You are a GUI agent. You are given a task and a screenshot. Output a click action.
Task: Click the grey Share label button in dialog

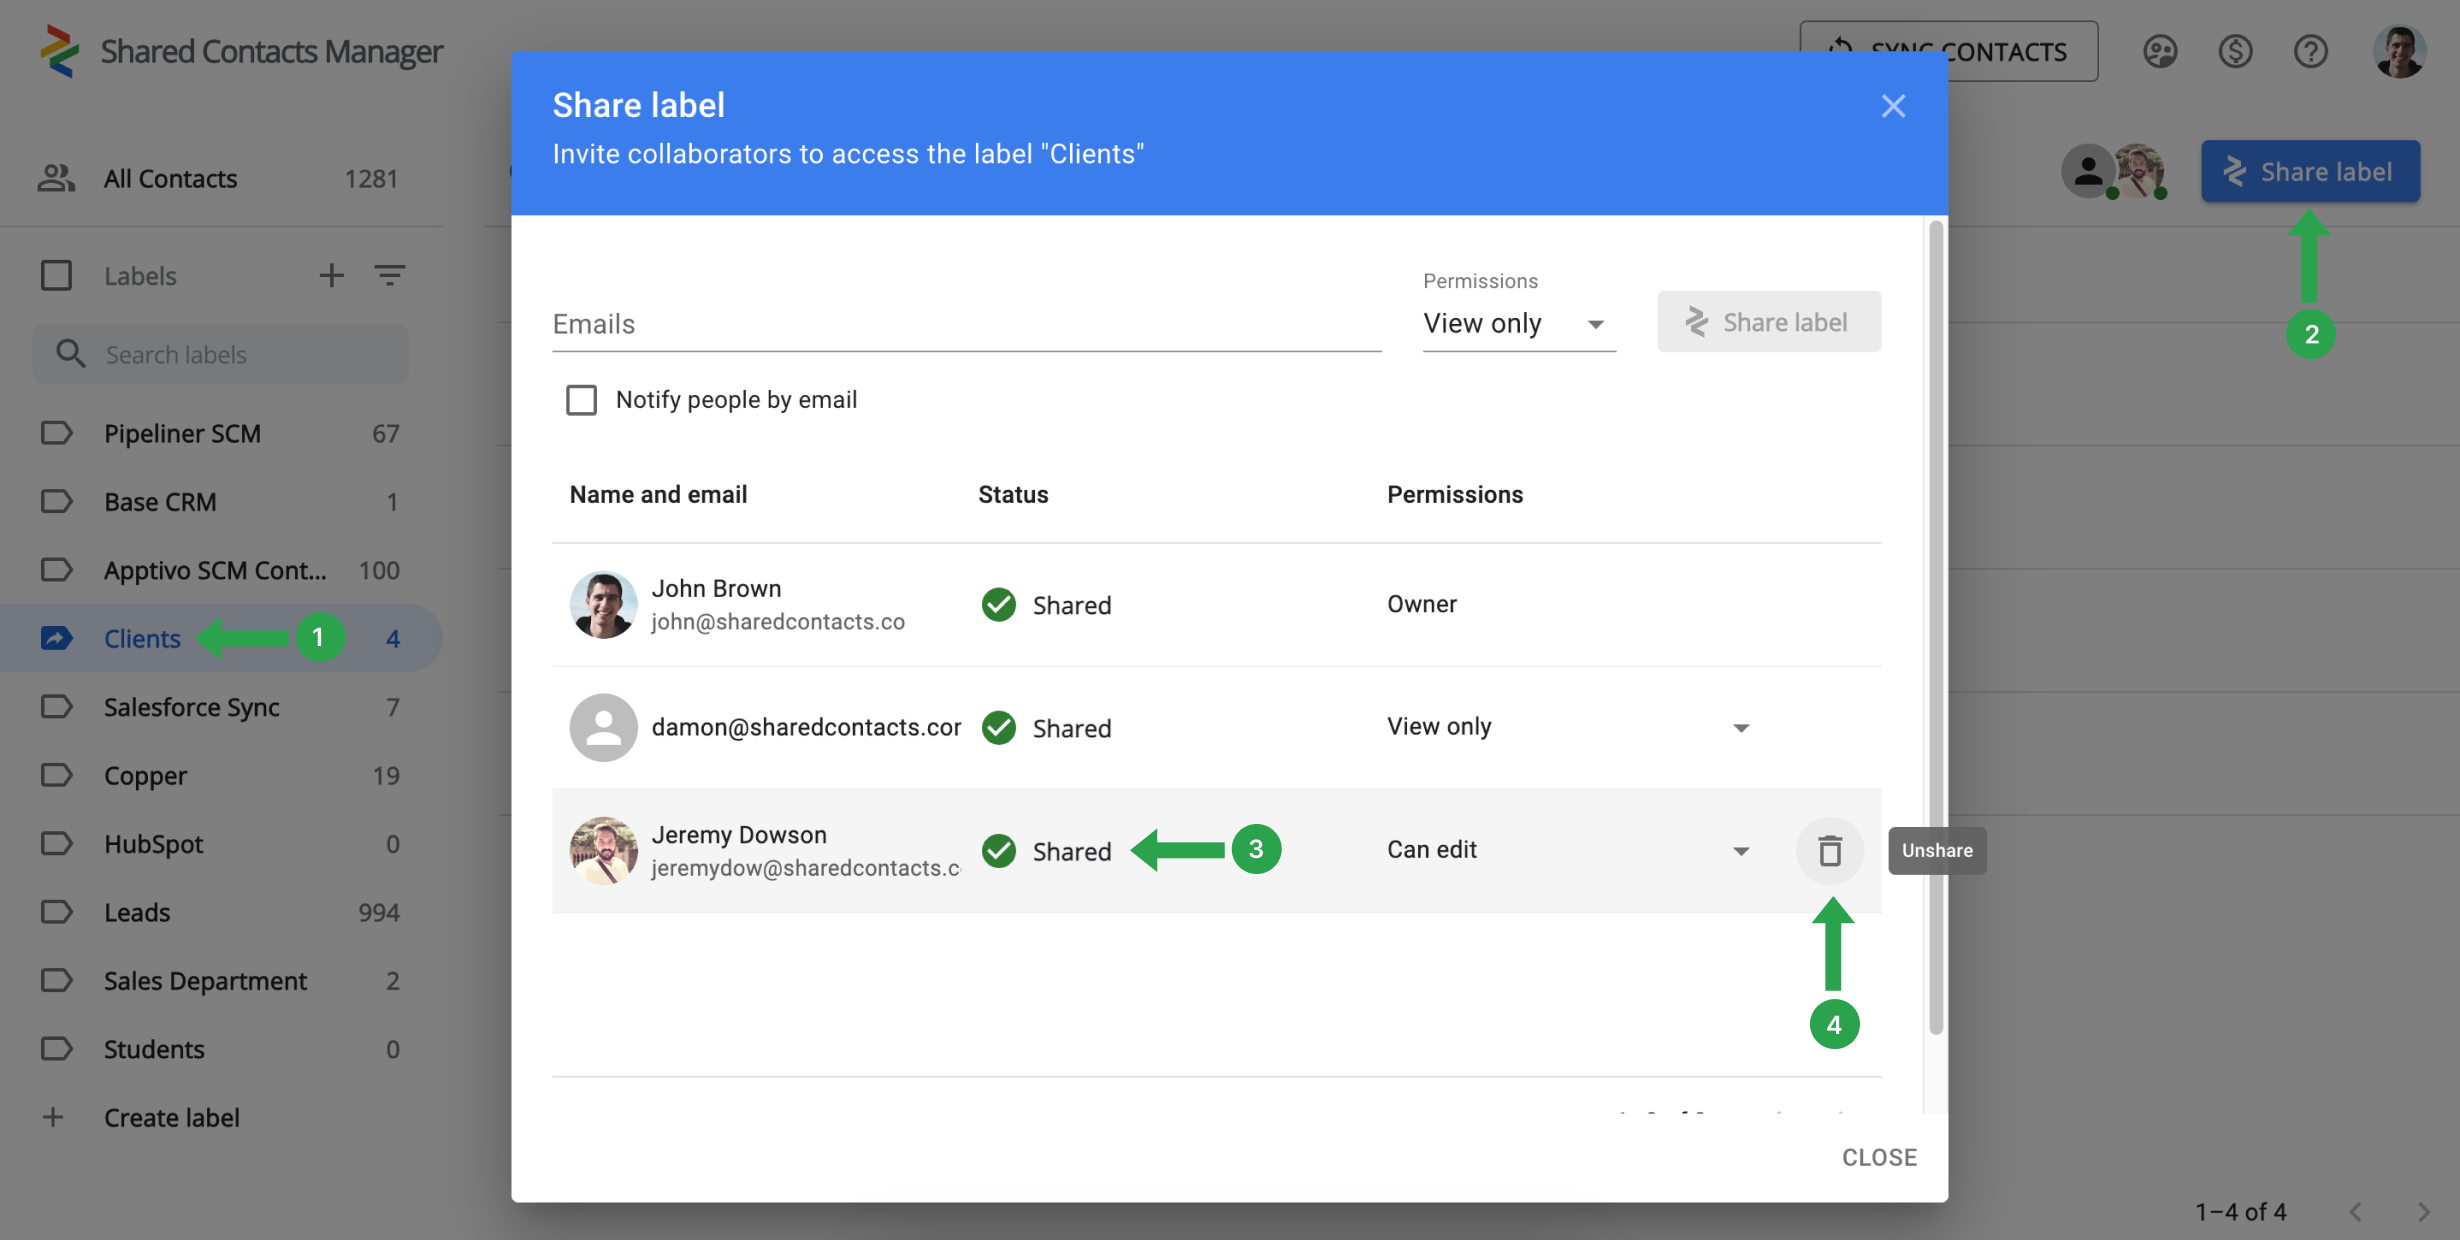[1768, 322]
